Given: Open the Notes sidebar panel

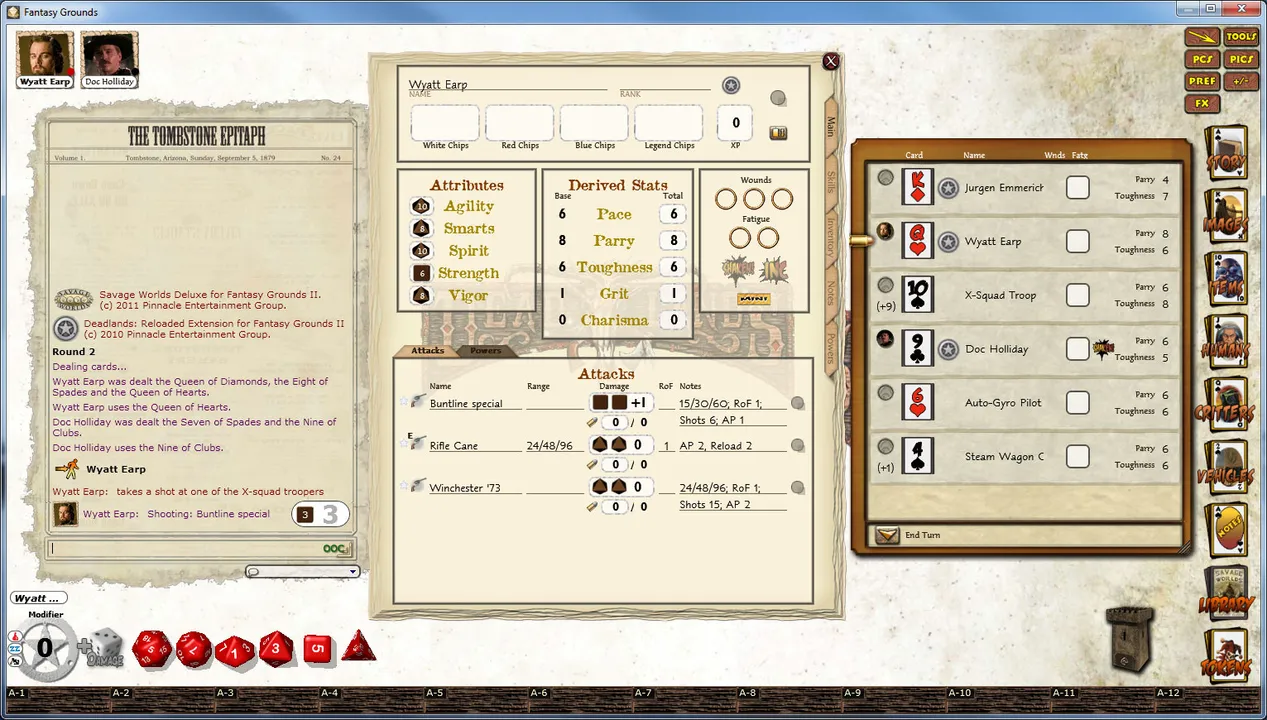Looking at the screenshot, I should 1226,531.
